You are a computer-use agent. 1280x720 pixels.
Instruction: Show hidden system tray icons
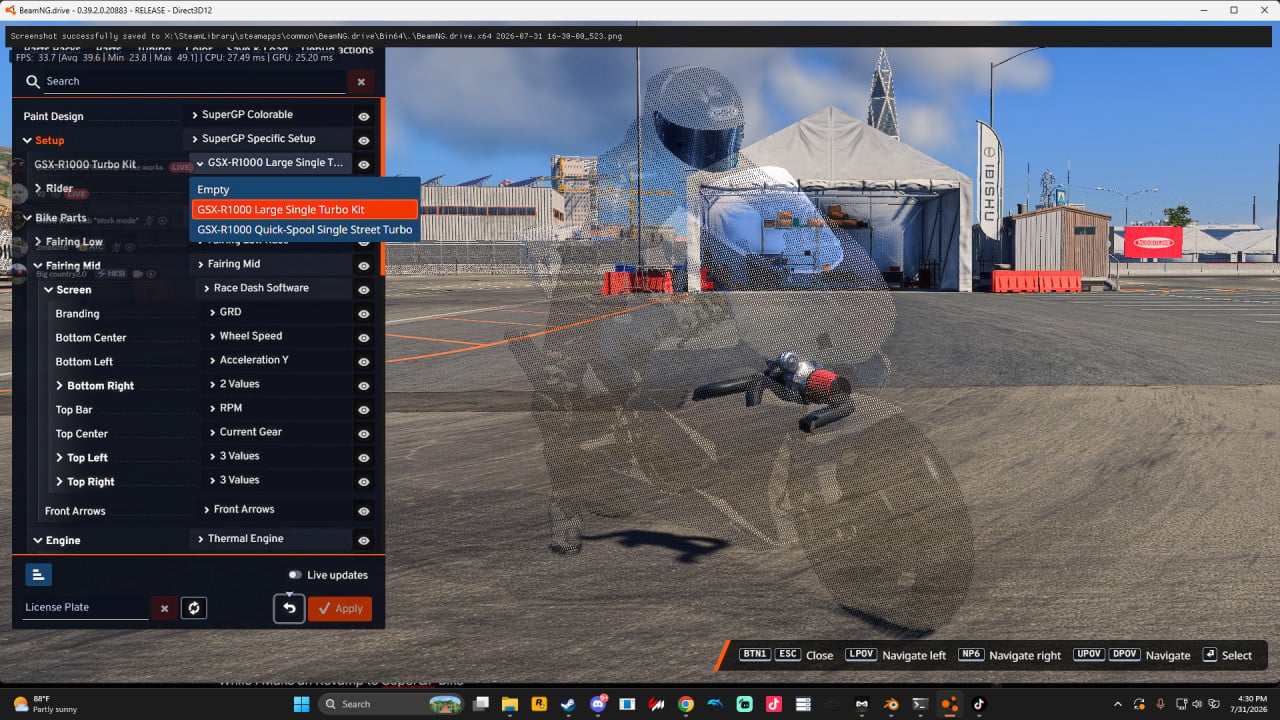(1117, 704)
